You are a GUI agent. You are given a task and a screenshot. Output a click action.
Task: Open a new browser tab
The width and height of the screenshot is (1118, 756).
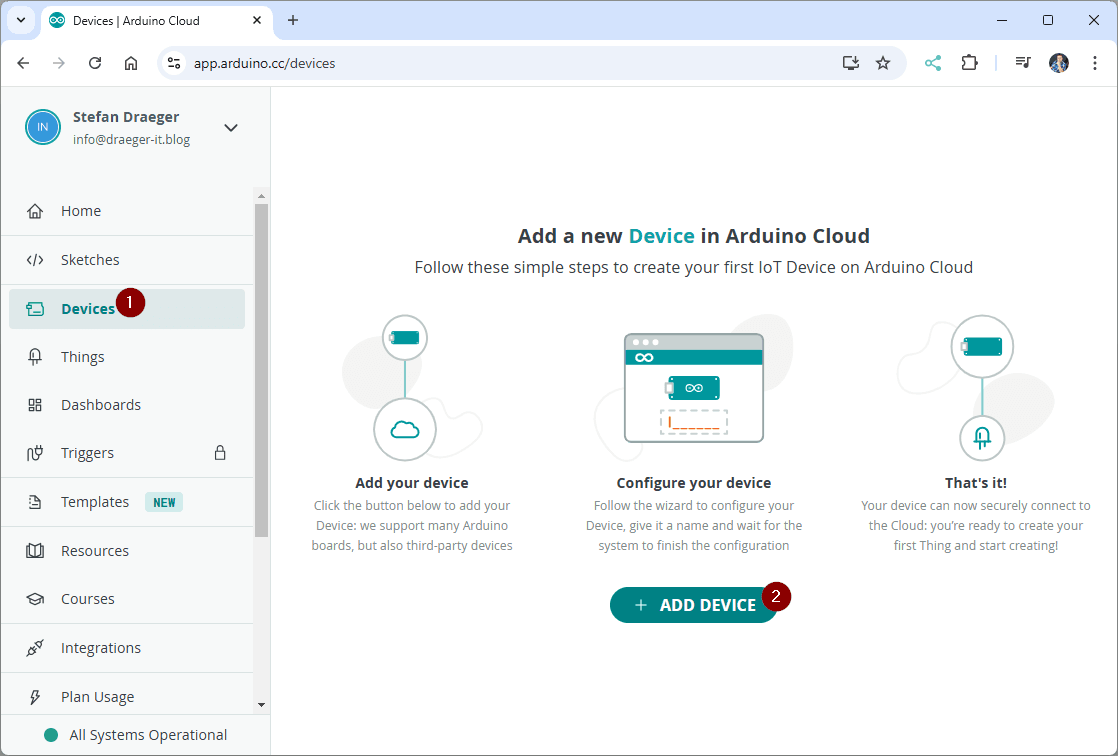(x=293, y=20)
